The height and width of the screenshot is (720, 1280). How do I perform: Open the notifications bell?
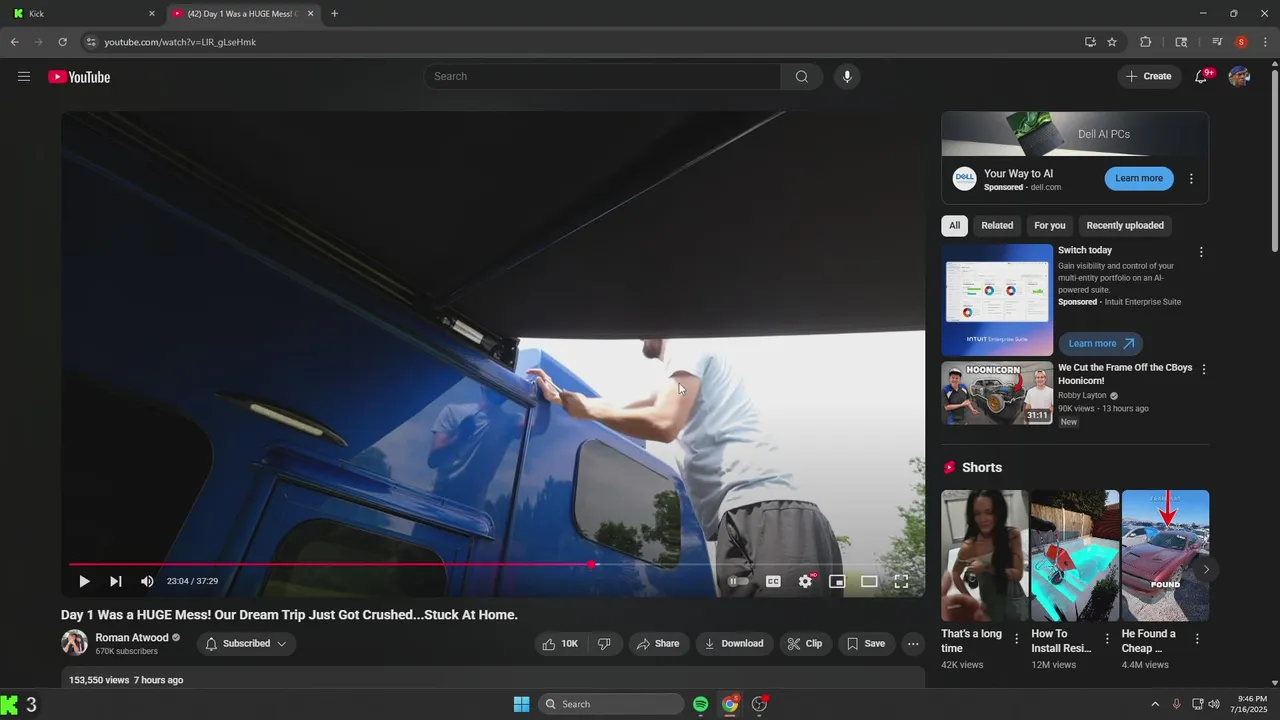(x=1202, y=77)
